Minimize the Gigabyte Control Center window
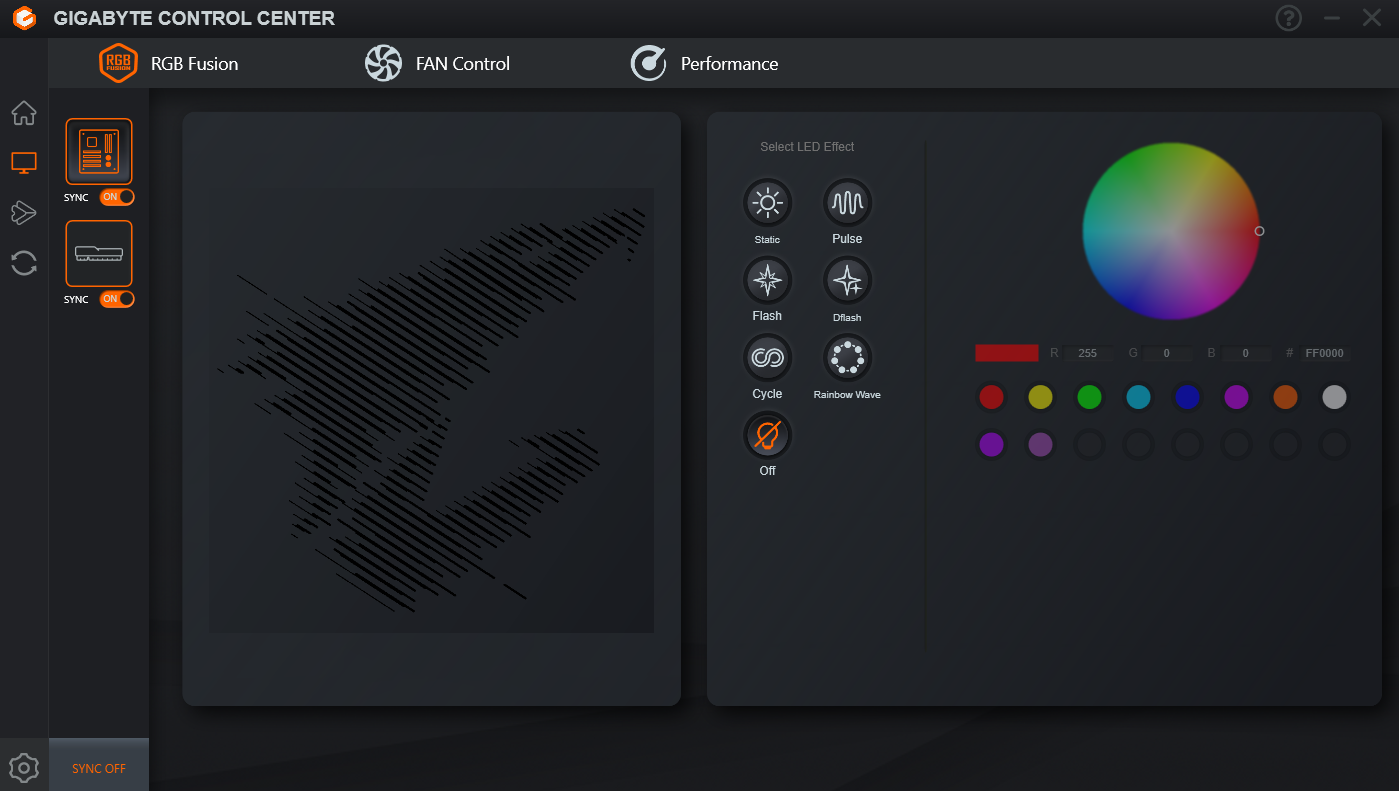The width and height of the screenshot is (1399, 791). click(x=1331, y=18)
